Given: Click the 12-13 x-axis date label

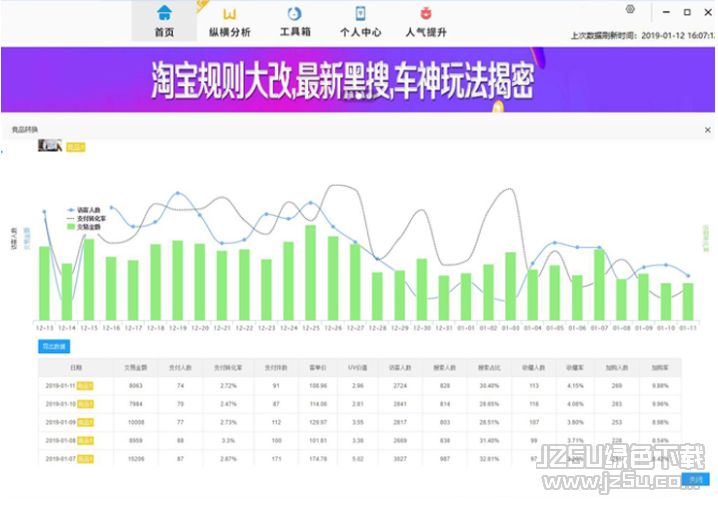Looking at the screenshot, I should (x=44, y=328).
